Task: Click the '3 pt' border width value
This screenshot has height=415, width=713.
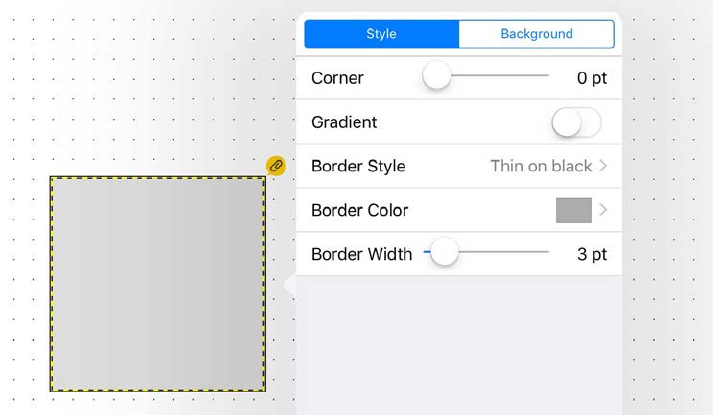Action: click(591, 254)
